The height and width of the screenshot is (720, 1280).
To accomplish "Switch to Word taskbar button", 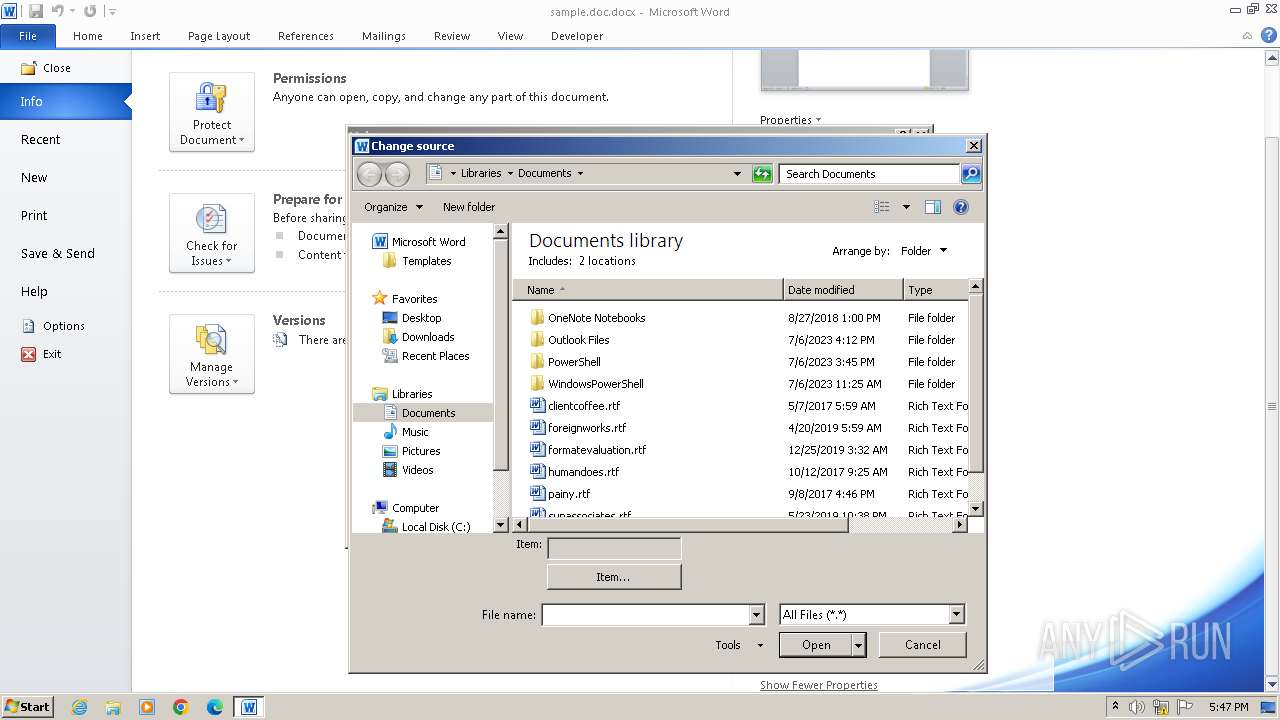I will pos(249,707).
